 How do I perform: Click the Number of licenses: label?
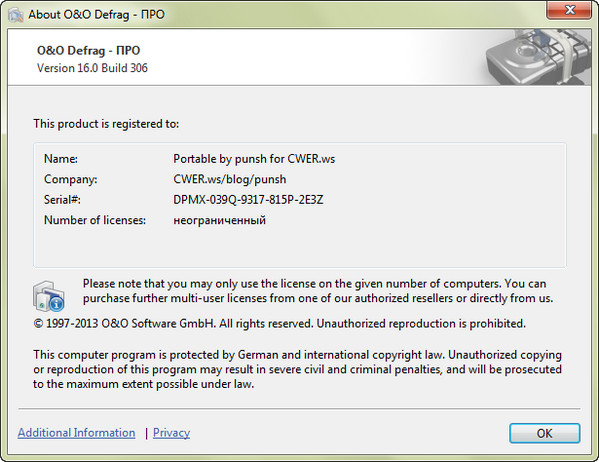[95, 220]
